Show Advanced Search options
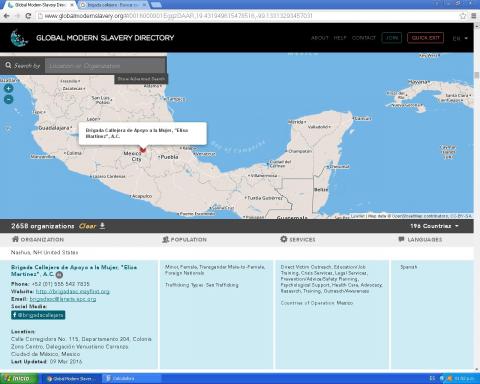The image size is (480, 384). click(141, 79)
